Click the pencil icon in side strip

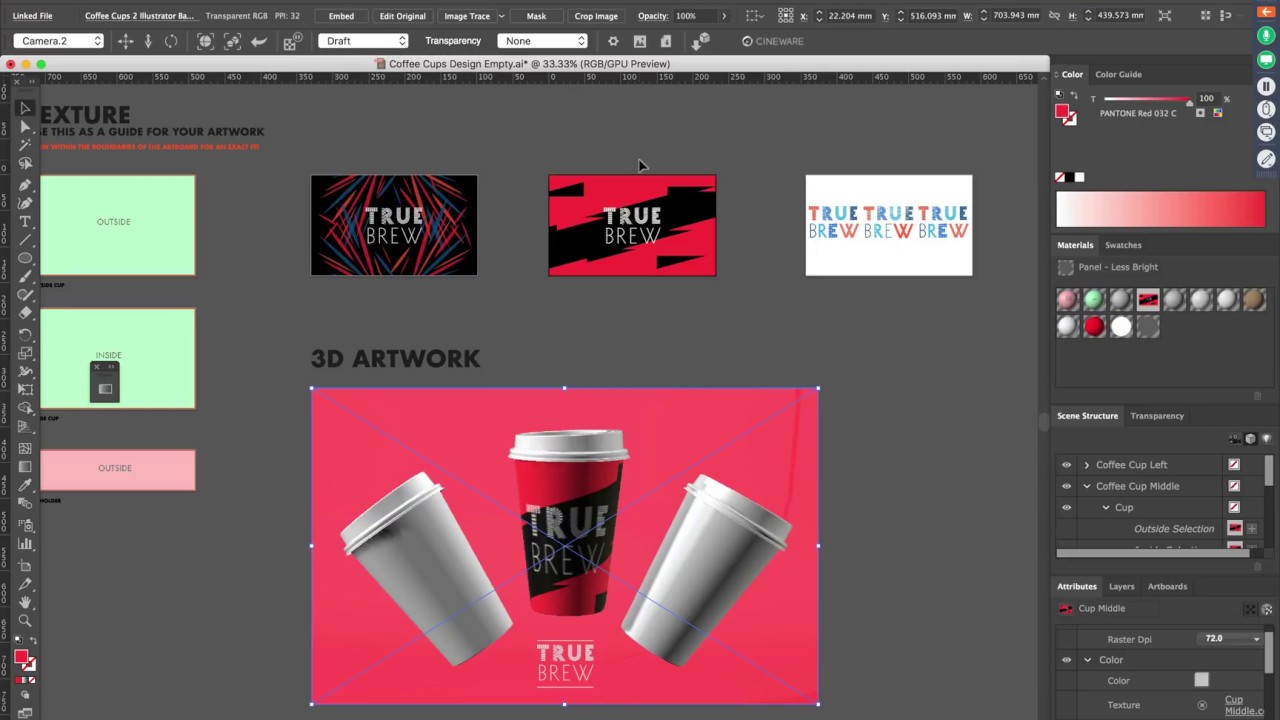(1266, 159)
